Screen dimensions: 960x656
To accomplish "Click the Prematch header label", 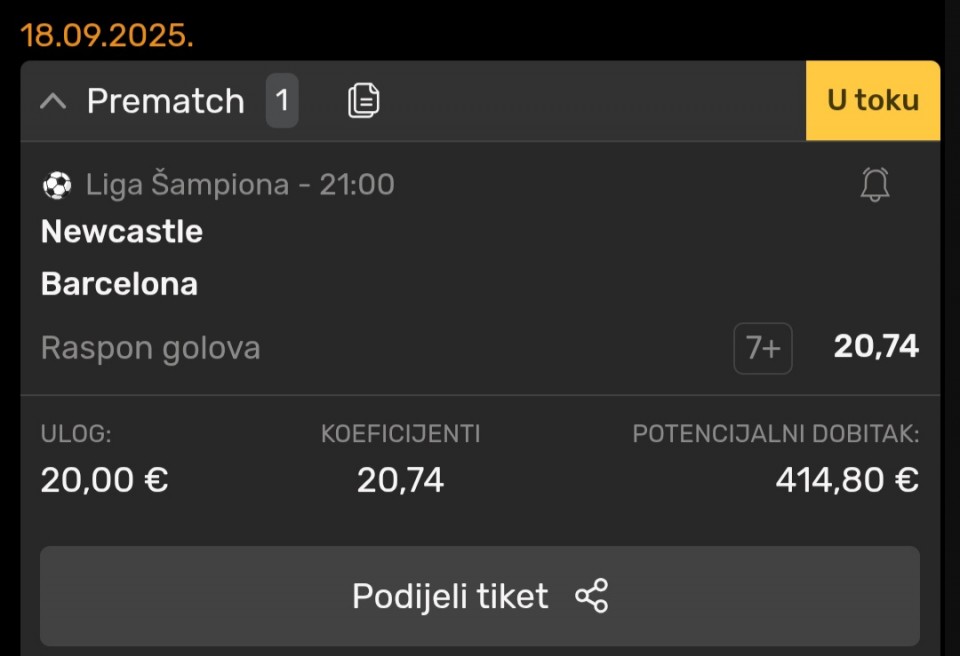I will click(165, 101).
